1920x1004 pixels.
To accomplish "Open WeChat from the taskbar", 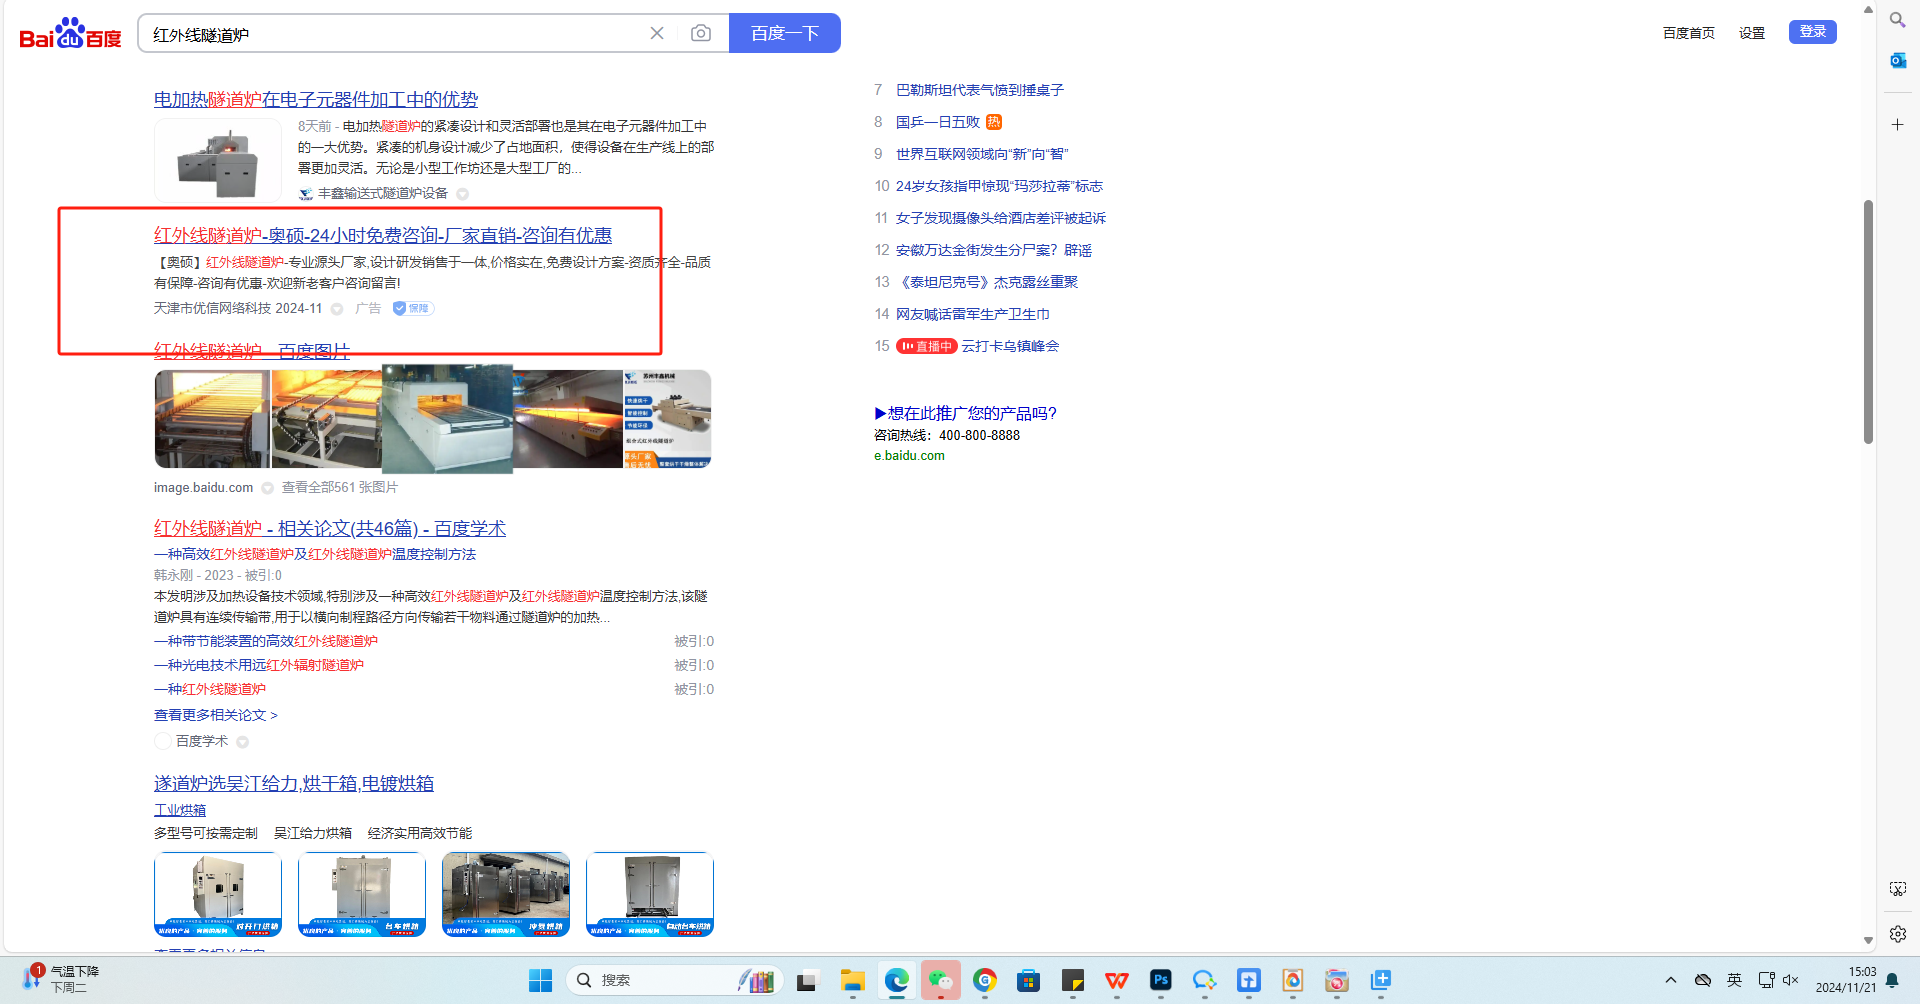I will [941, 981].
